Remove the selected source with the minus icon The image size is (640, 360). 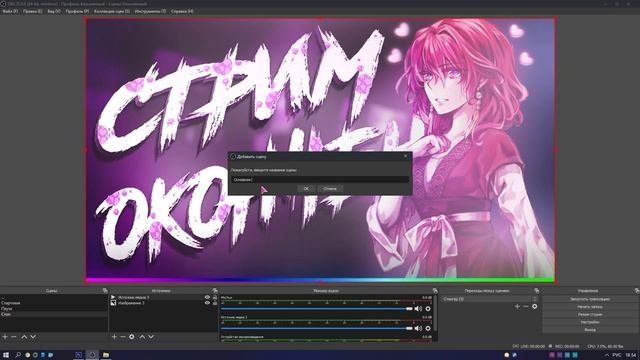[x=123, y=337]
